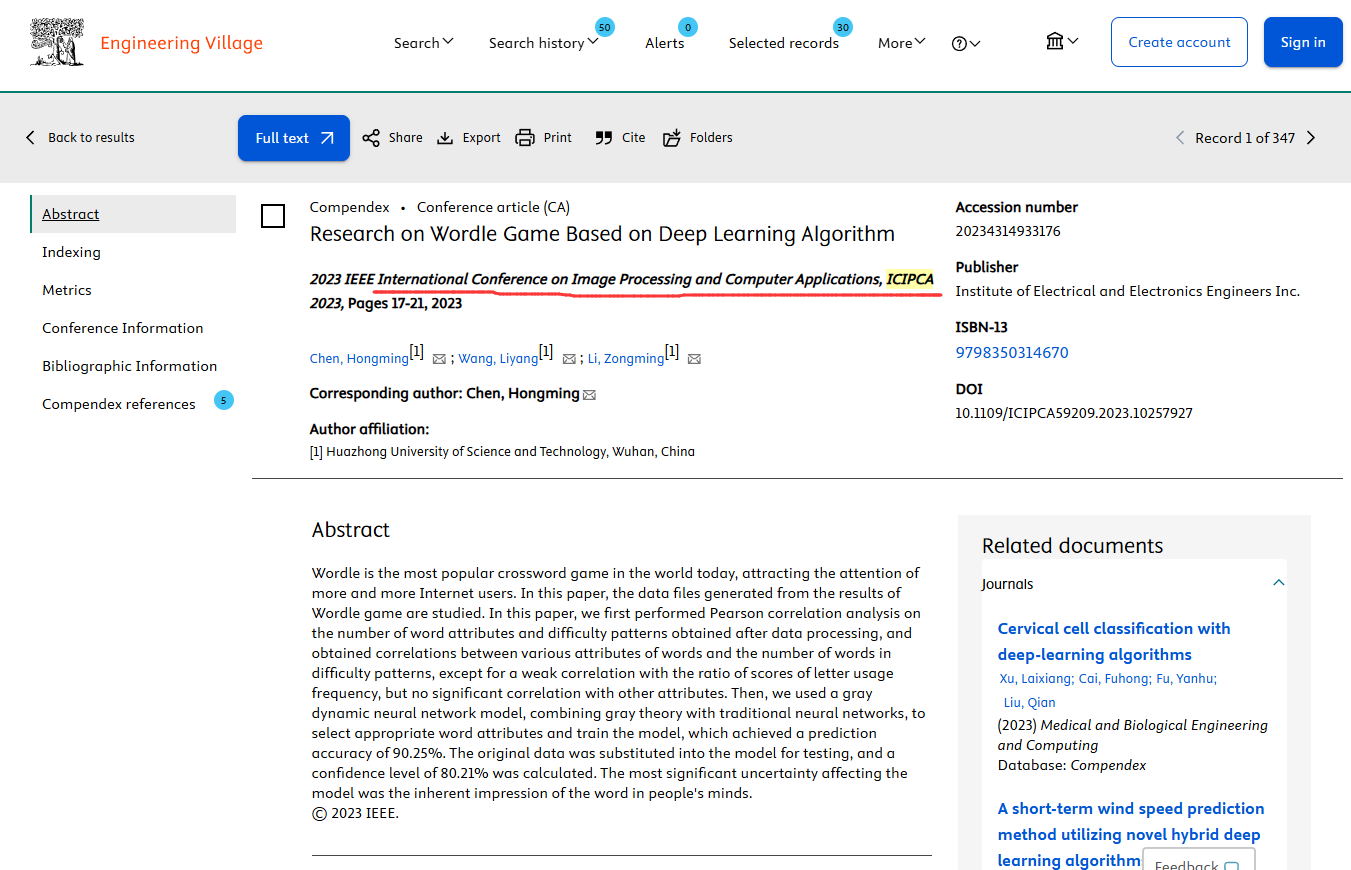Screen dimensions: 1351x870
Task: Click Record 1 of 347 text
Action: pyautogui.click(x=1245, y=138)
